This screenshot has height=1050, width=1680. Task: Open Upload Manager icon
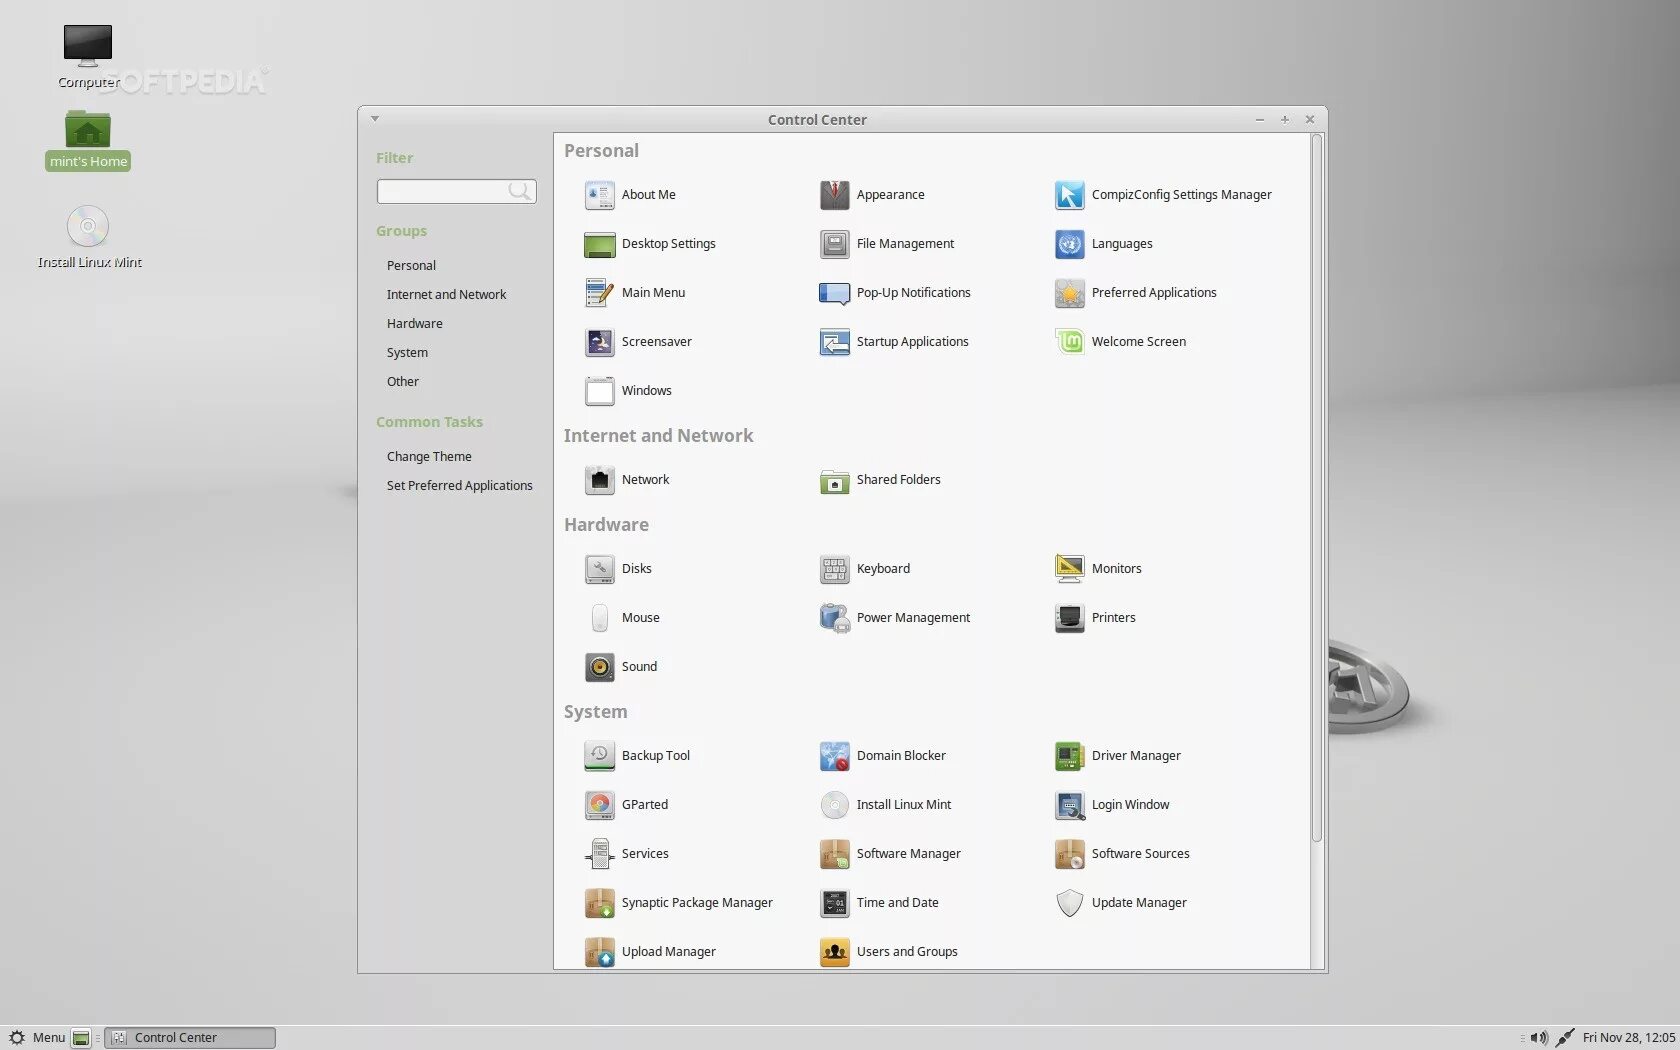pos(599,952)
